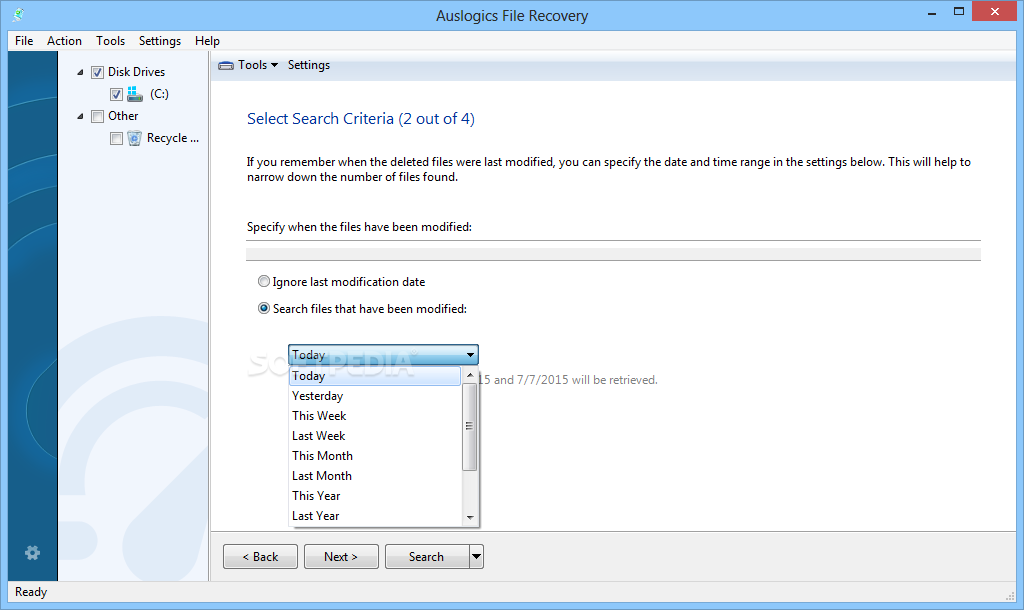Open the Tools toolbar dropdown
Screen dimensions: 1024x610
pos(257,65)
